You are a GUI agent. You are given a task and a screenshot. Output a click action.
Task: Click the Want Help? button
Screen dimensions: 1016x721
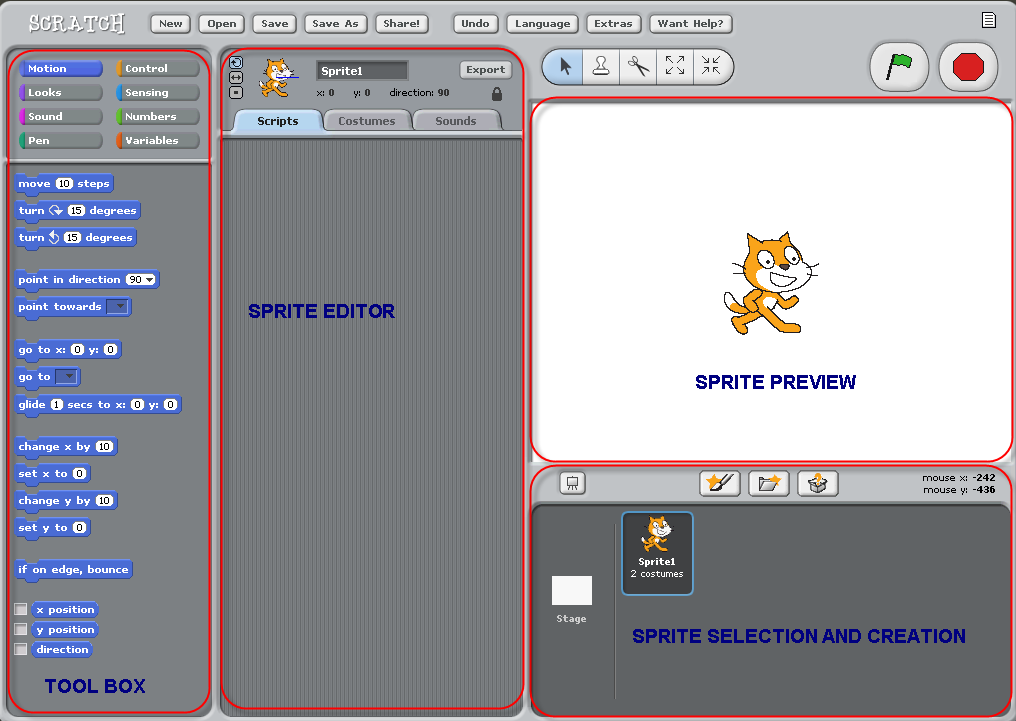point(690,23)
